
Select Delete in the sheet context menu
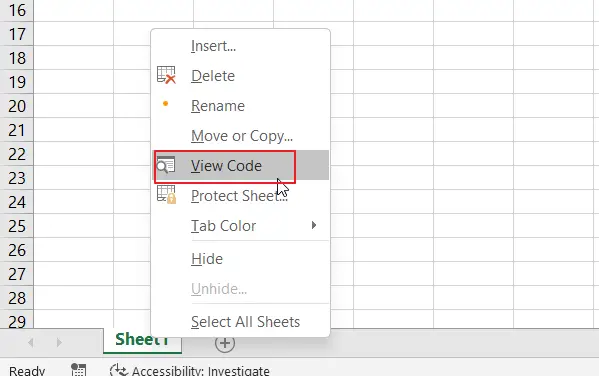click(x=241, y=76)
